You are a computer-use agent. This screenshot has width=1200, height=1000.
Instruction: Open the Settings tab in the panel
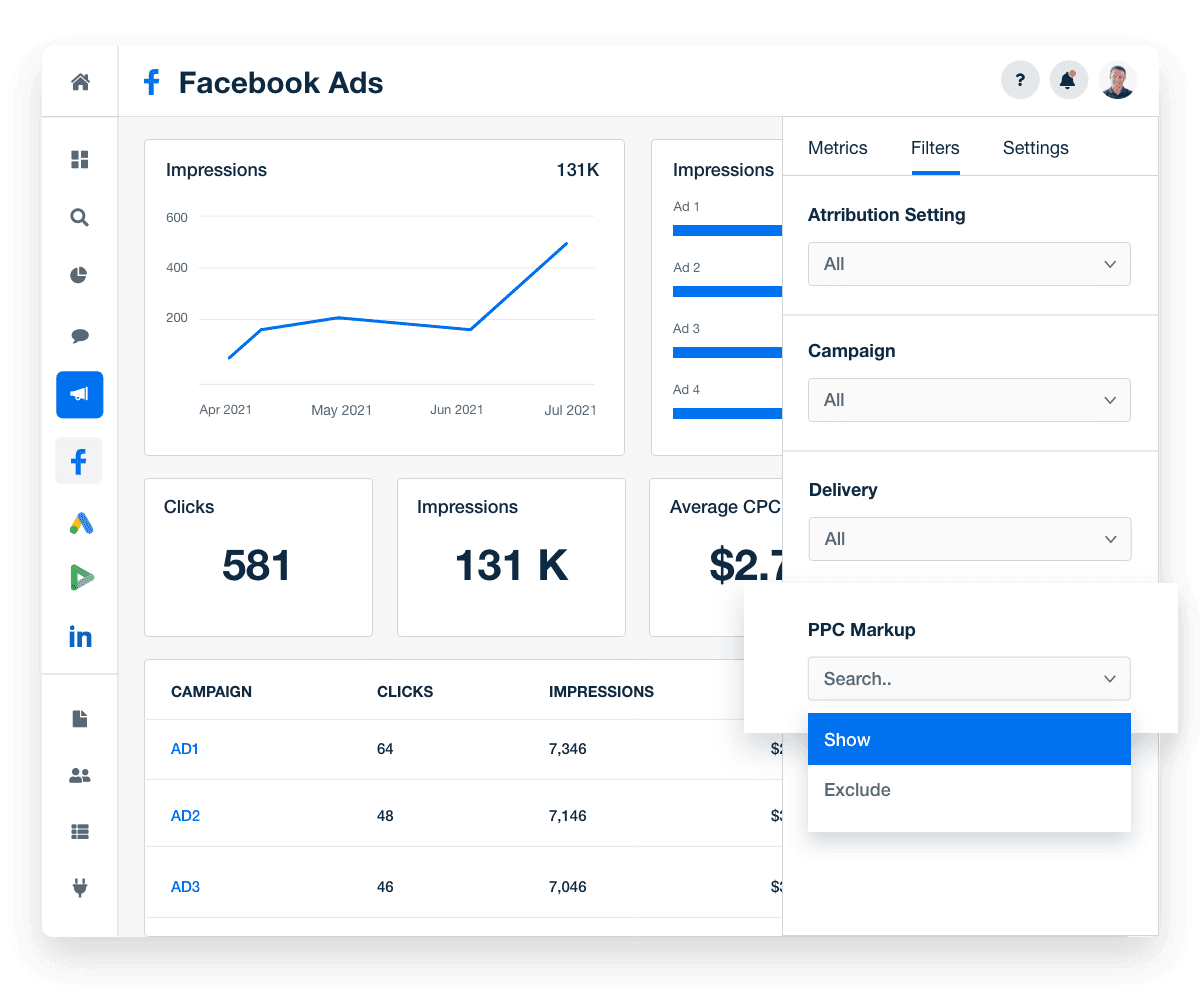coord(1035,147)
